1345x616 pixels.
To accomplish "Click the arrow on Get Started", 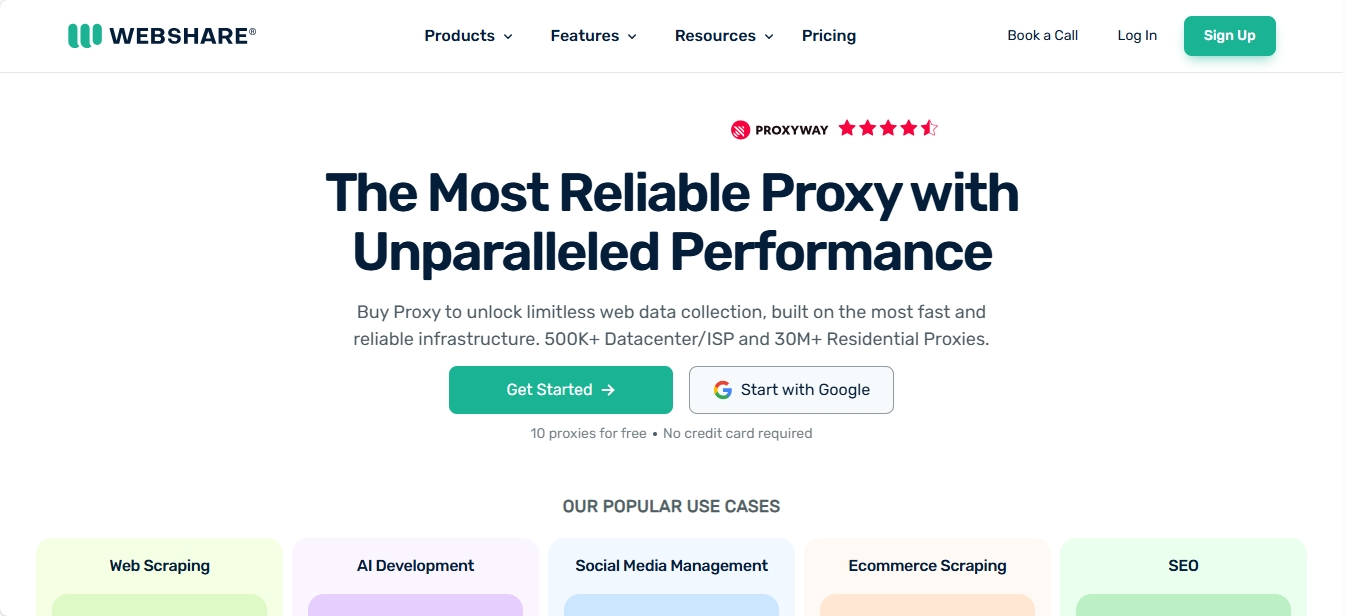I will [608, 390].
